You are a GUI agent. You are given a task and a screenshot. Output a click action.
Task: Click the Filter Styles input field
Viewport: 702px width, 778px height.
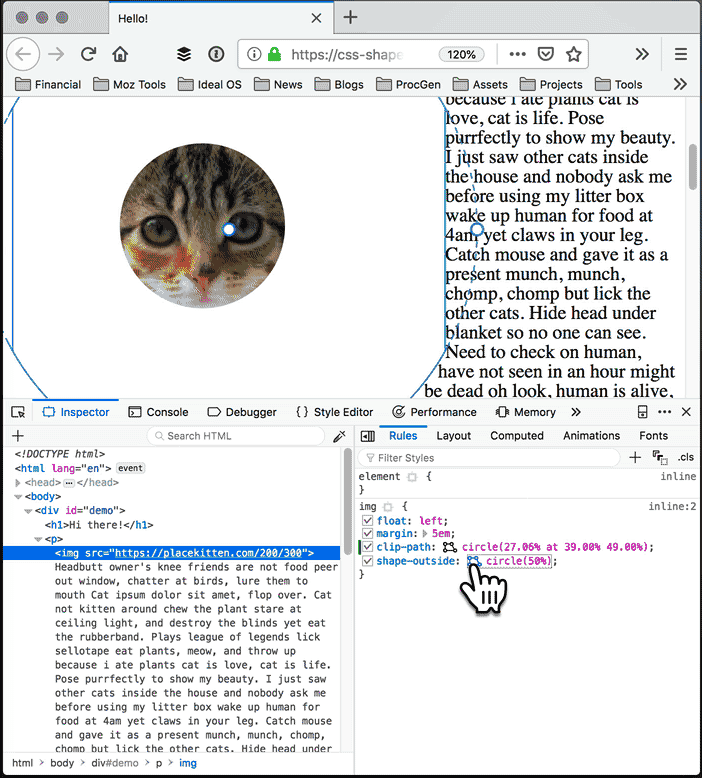489,457
